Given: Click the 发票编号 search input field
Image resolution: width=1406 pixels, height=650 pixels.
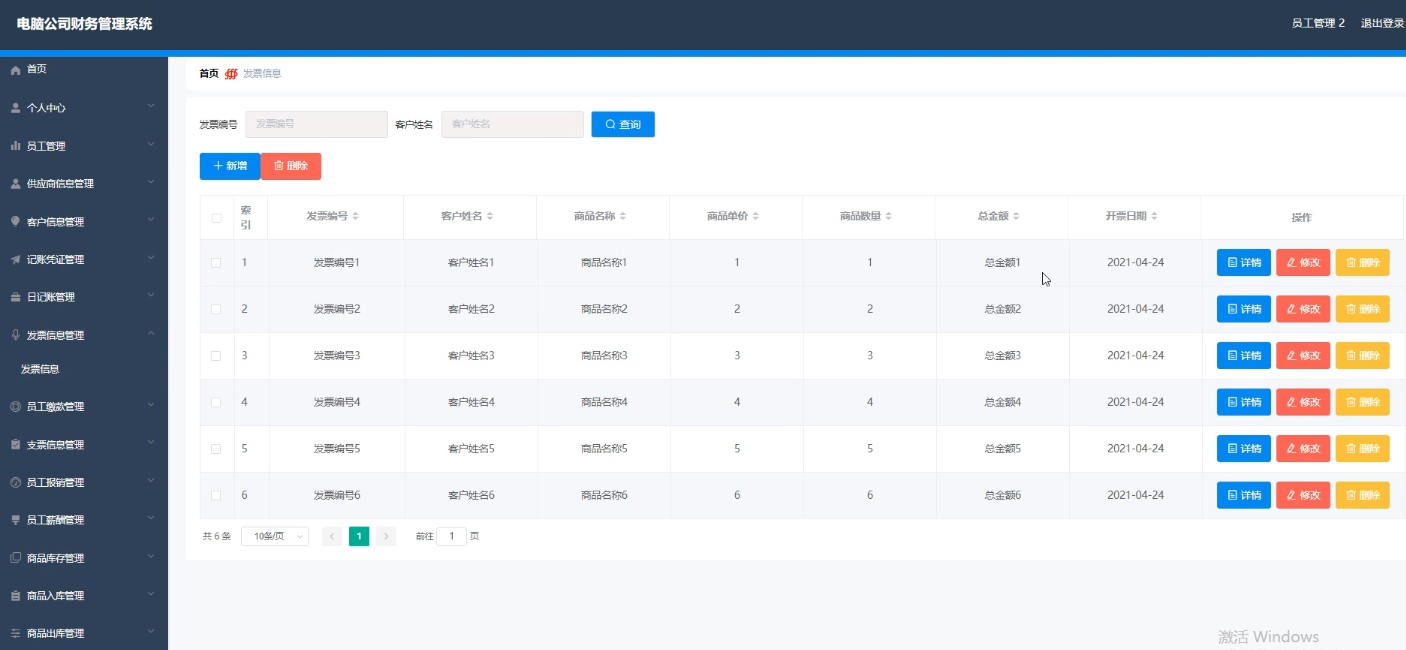Looking at the screenshot, I should (316, 124).
